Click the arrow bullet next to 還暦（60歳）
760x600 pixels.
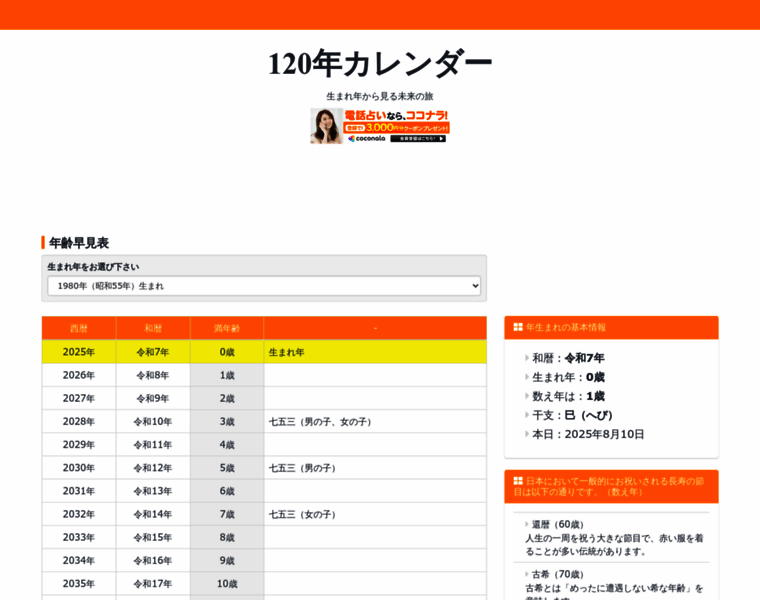click(527, 524)
